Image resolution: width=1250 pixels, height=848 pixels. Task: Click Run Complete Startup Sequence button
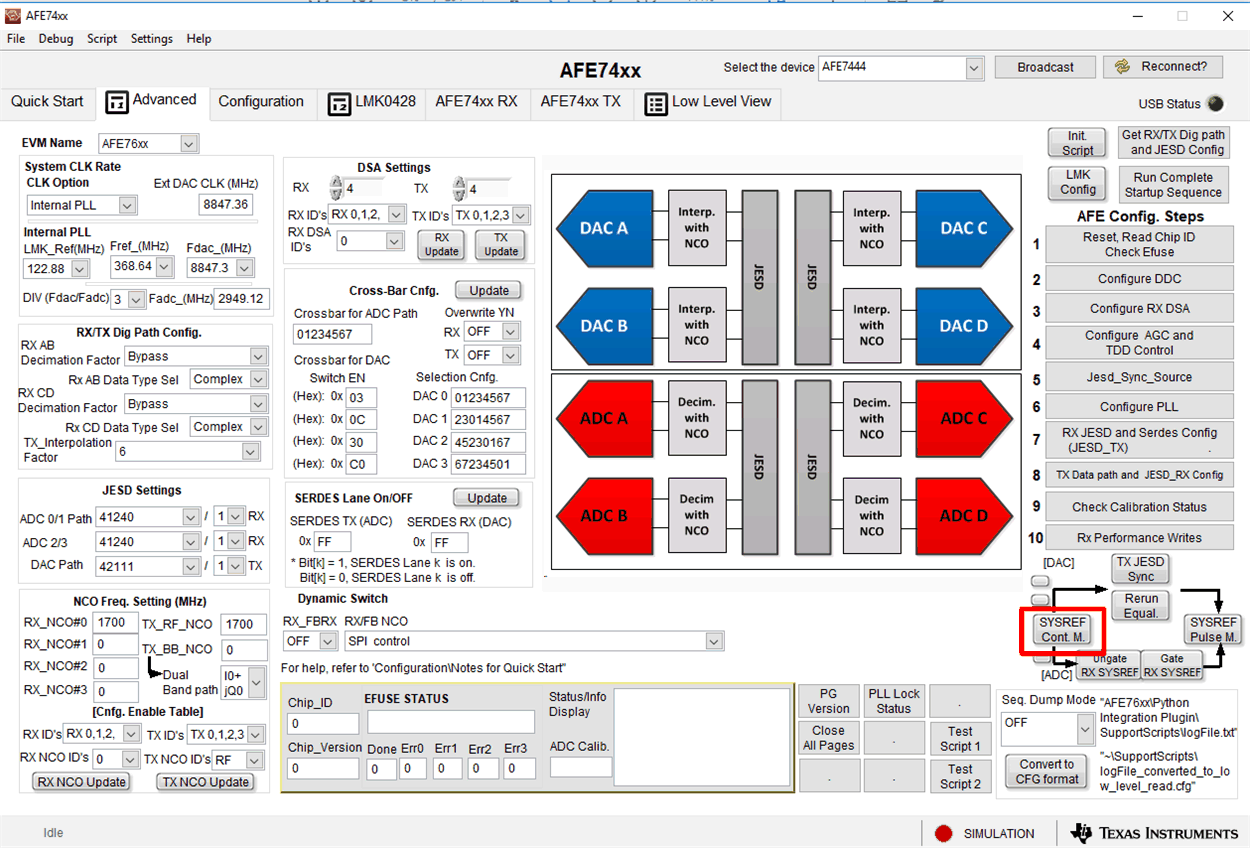[x=1172, y=185]
